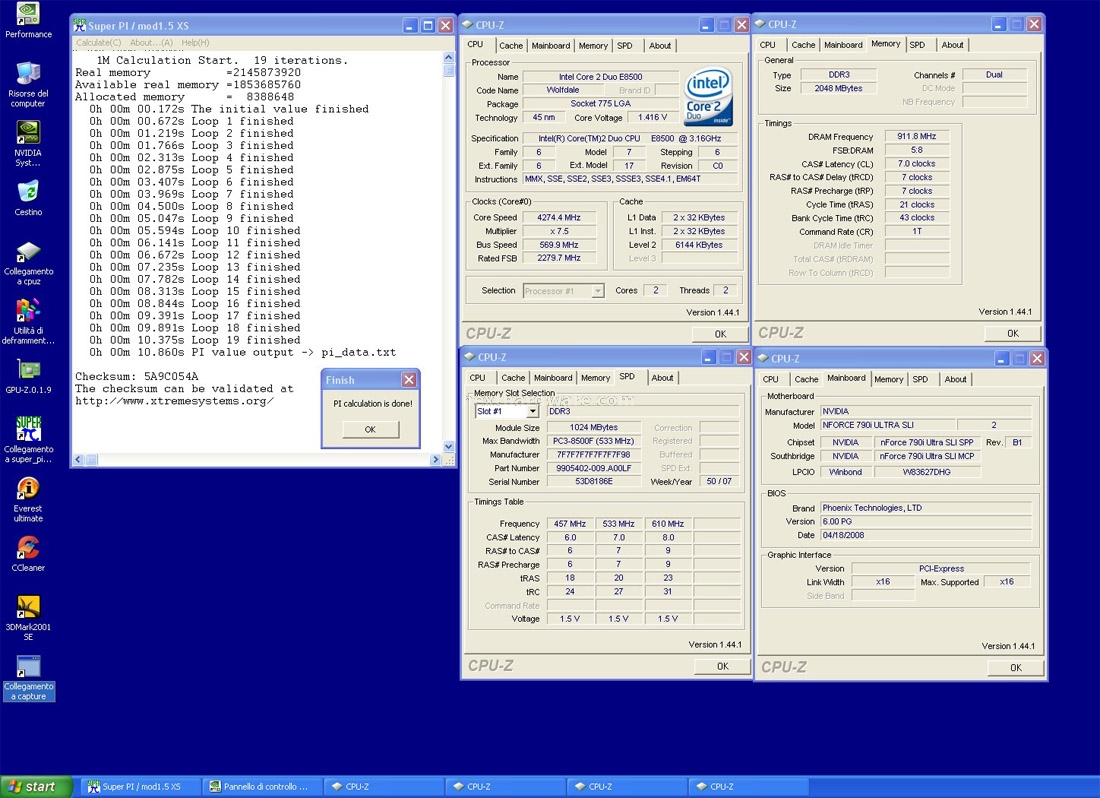Click OK in the Finish dialog
Viewport: 1100px width, 798px height.
click(370, 429)
